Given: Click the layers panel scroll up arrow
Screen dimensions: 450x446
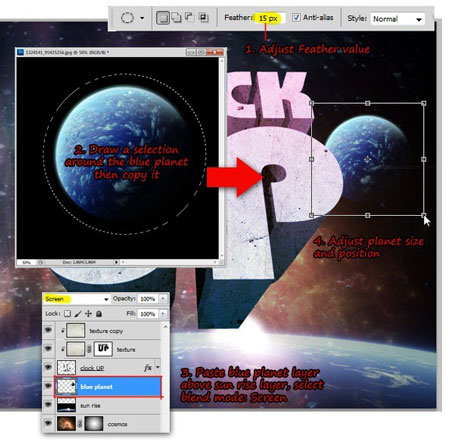Looking at the screenshot, I should (x=165, y=327).
